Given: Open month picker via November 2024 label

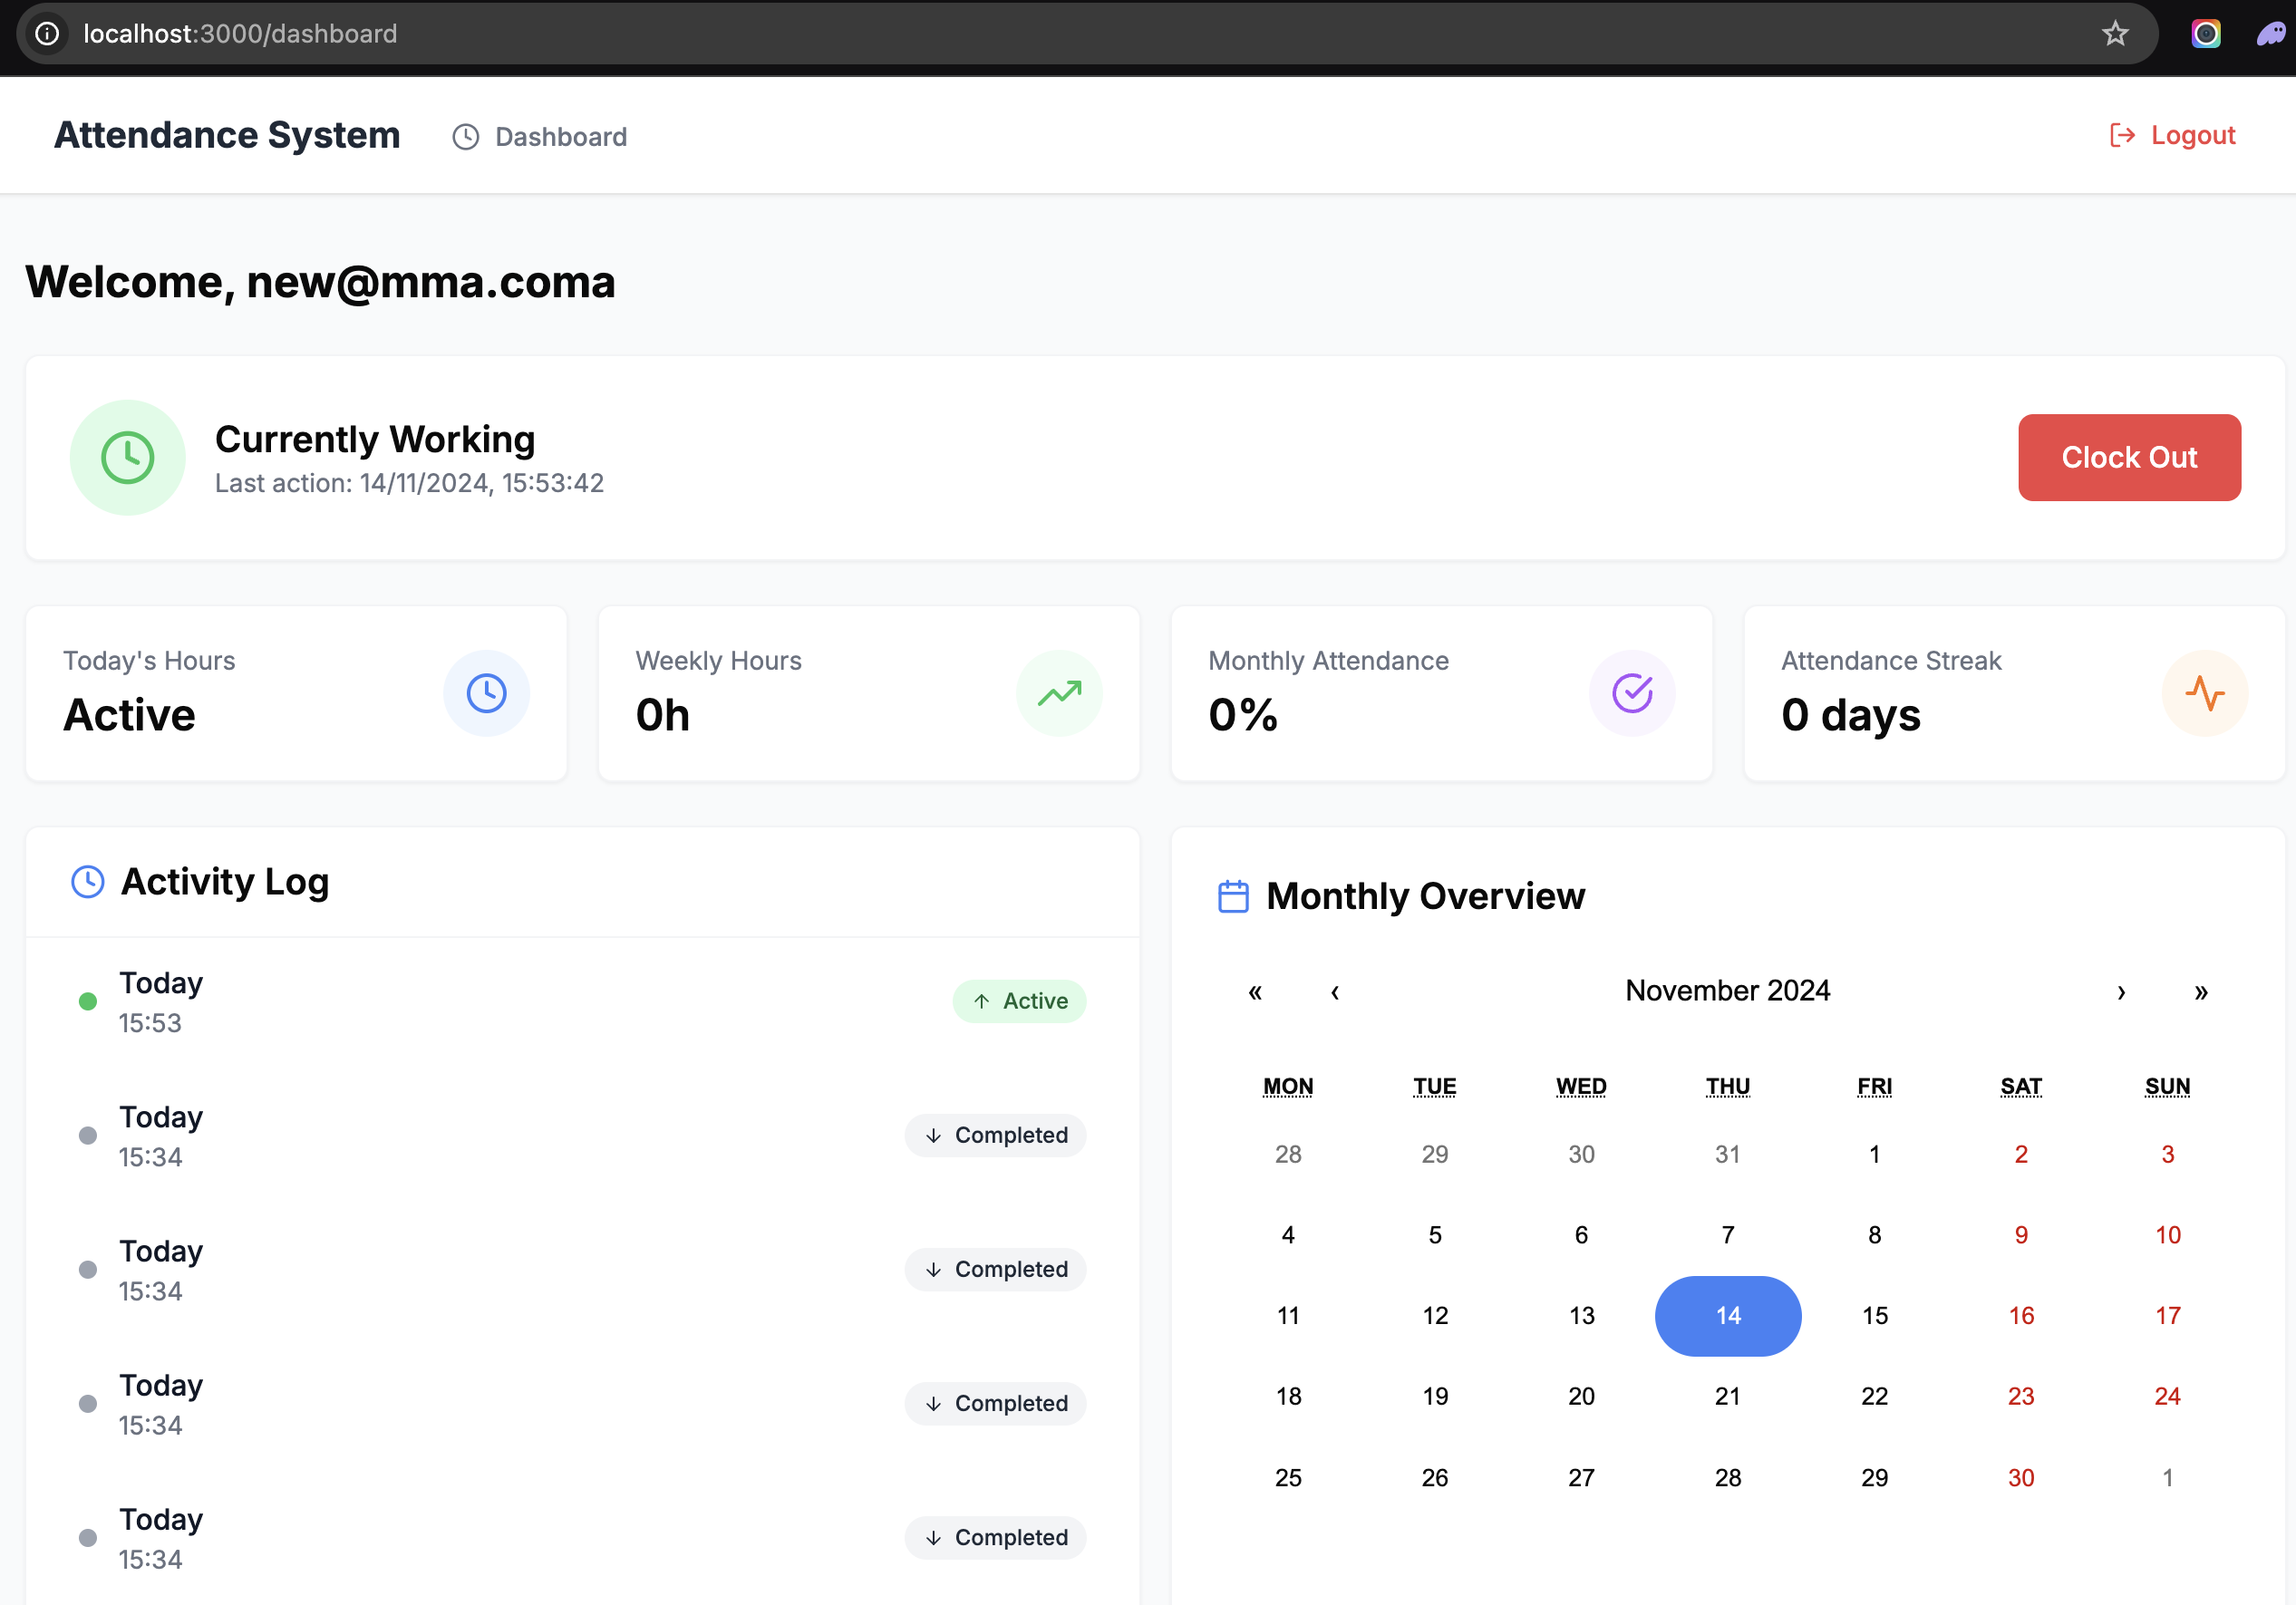Looking at the screenshot, I should click(1727, 991).
